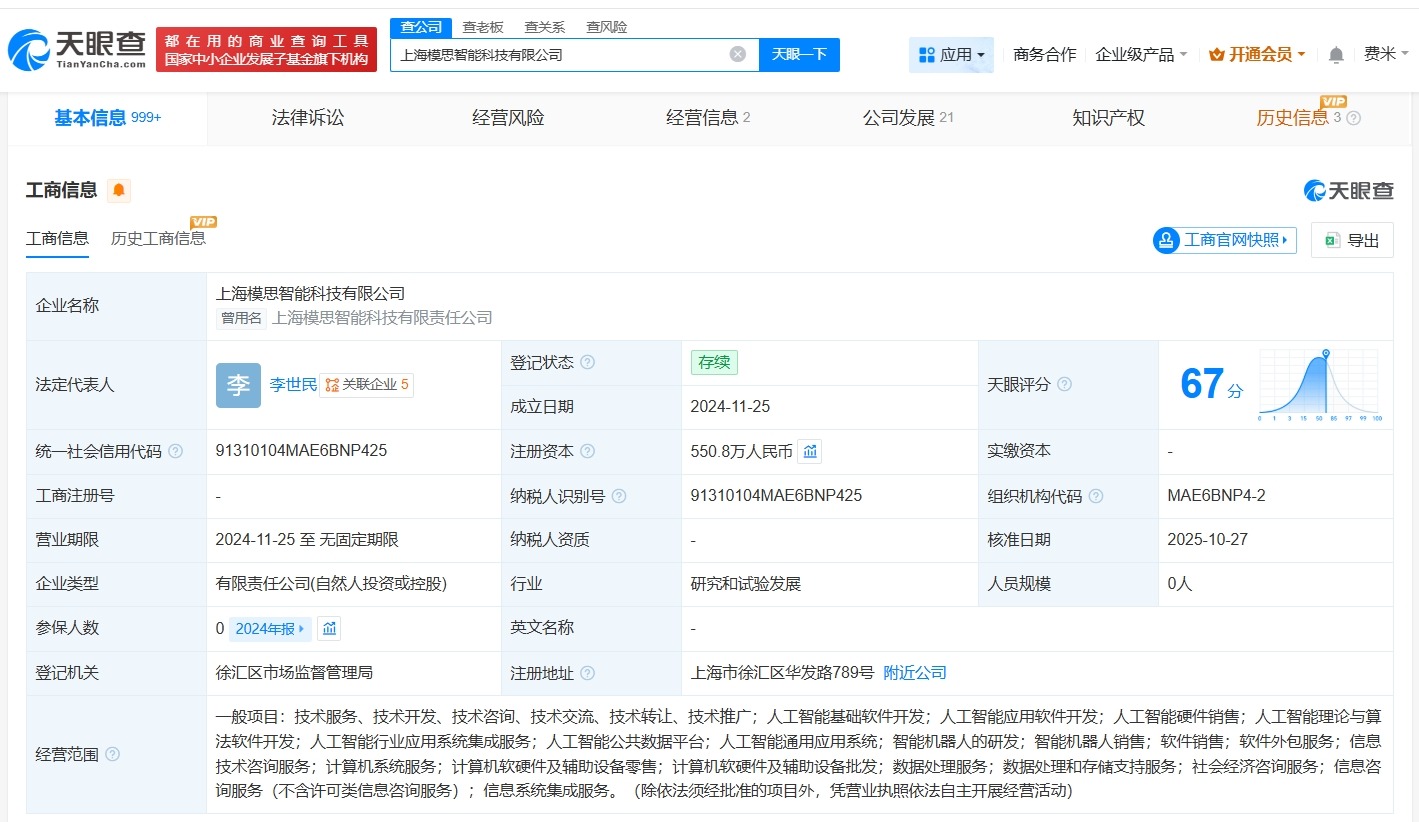Click the 工商官网快照 stamp button

coord(1223,240)
